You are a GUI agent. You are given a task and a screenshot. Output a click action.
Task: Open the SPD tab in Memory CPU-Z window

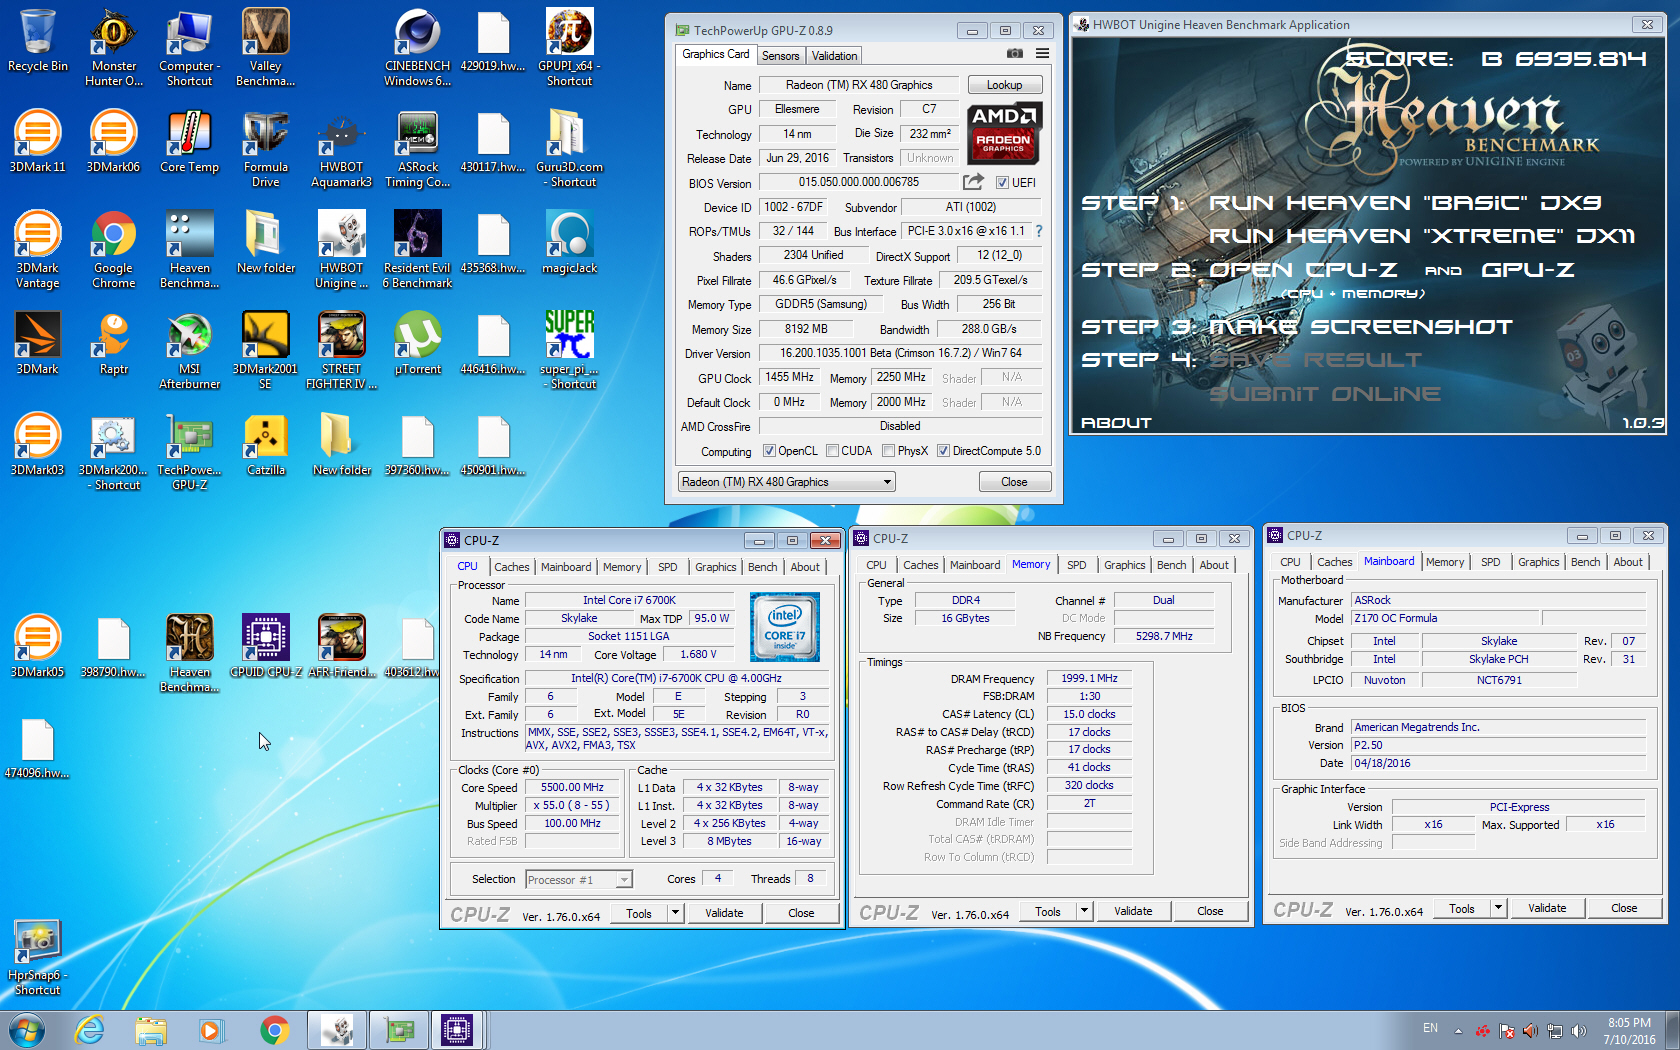coord(1076,565)
